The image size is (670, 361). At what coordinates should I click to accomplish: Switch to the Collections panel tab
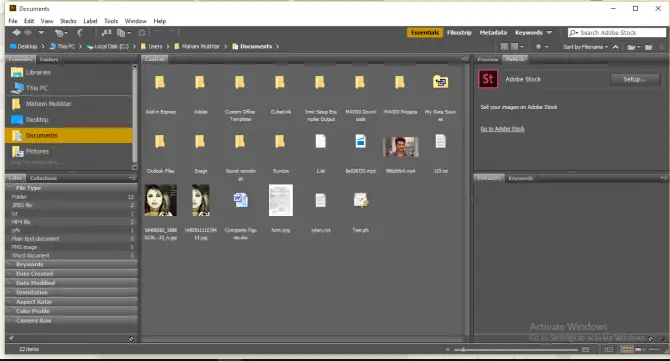(43, 178)
